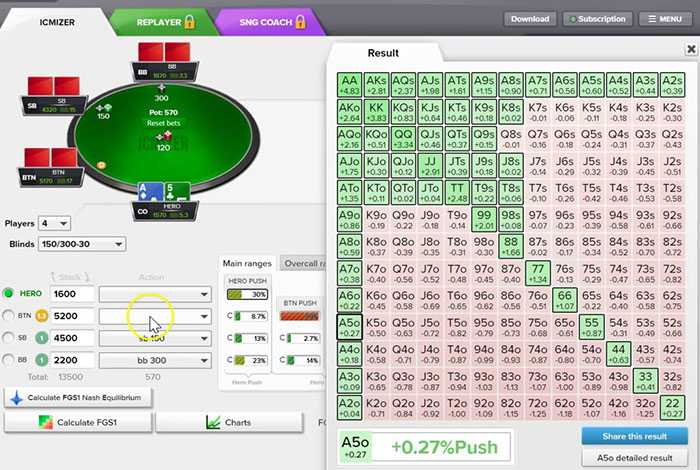Click the HERO PUSH 30% range bar
Viewport: 700px width, 470px height.
[247, 294]
